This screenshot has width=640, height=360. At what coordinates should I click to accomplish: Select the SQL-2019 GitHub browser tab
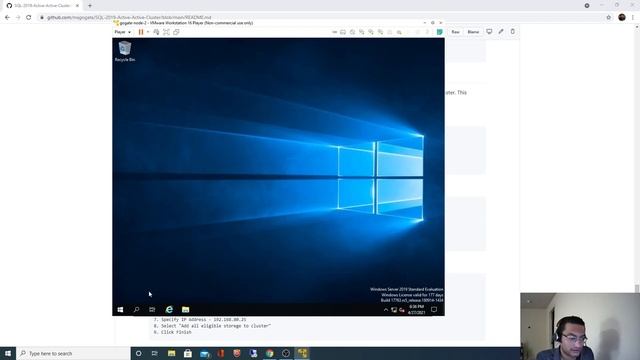(43, 6)
